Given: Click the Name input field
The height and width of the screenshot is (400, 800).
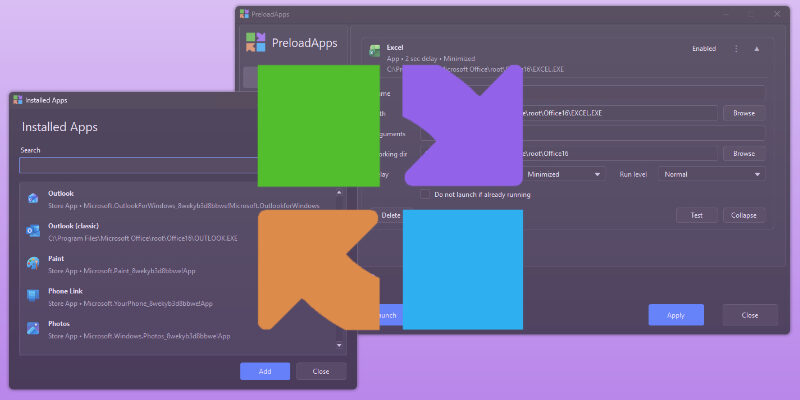Looking at the screenshot, I should click(x=592, y=93).
